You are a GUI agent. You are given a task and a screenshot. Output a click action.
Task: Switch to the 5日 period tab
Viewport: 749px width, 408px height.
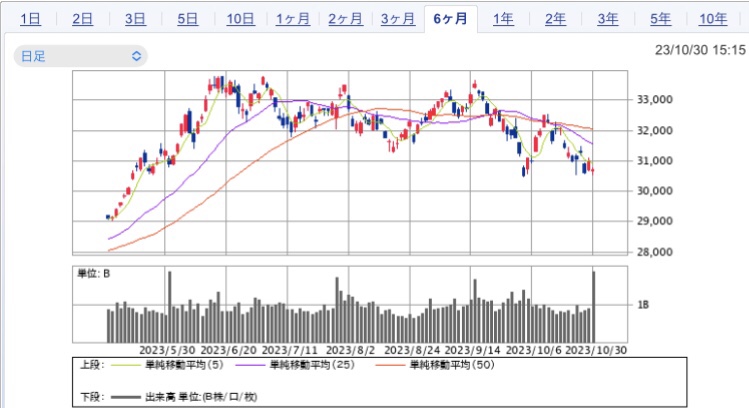click(x=188, y=19)
